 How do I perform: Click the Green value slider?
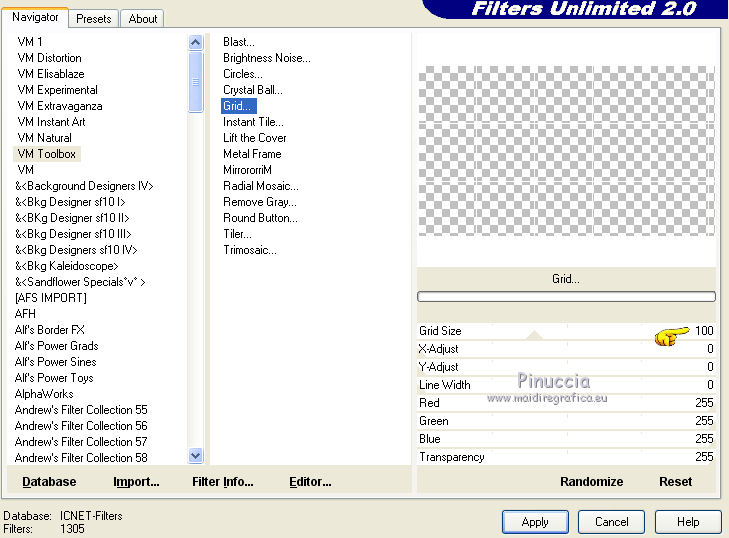tap(566, 421)
